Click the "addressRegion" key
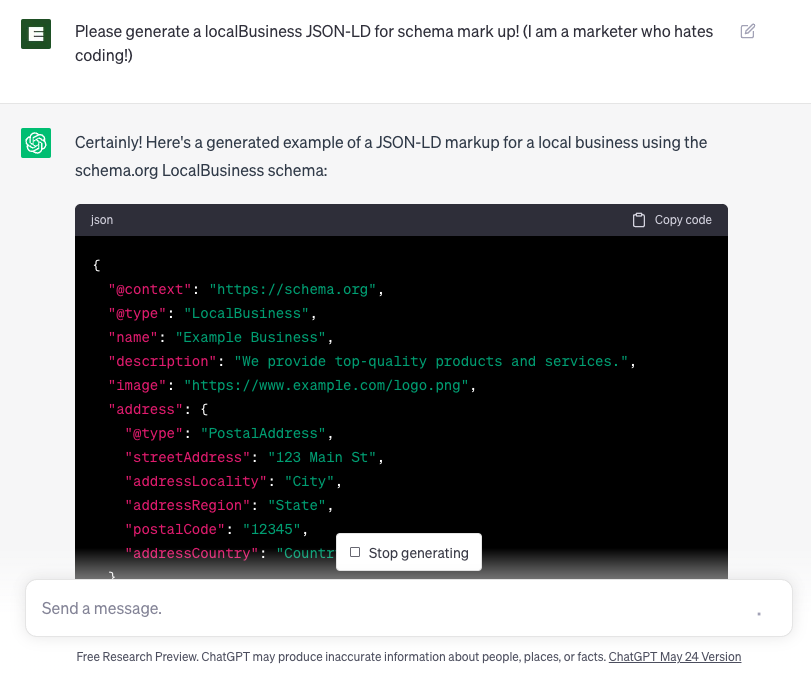This screenshot has width=811, height=680. tap(188, 506)
